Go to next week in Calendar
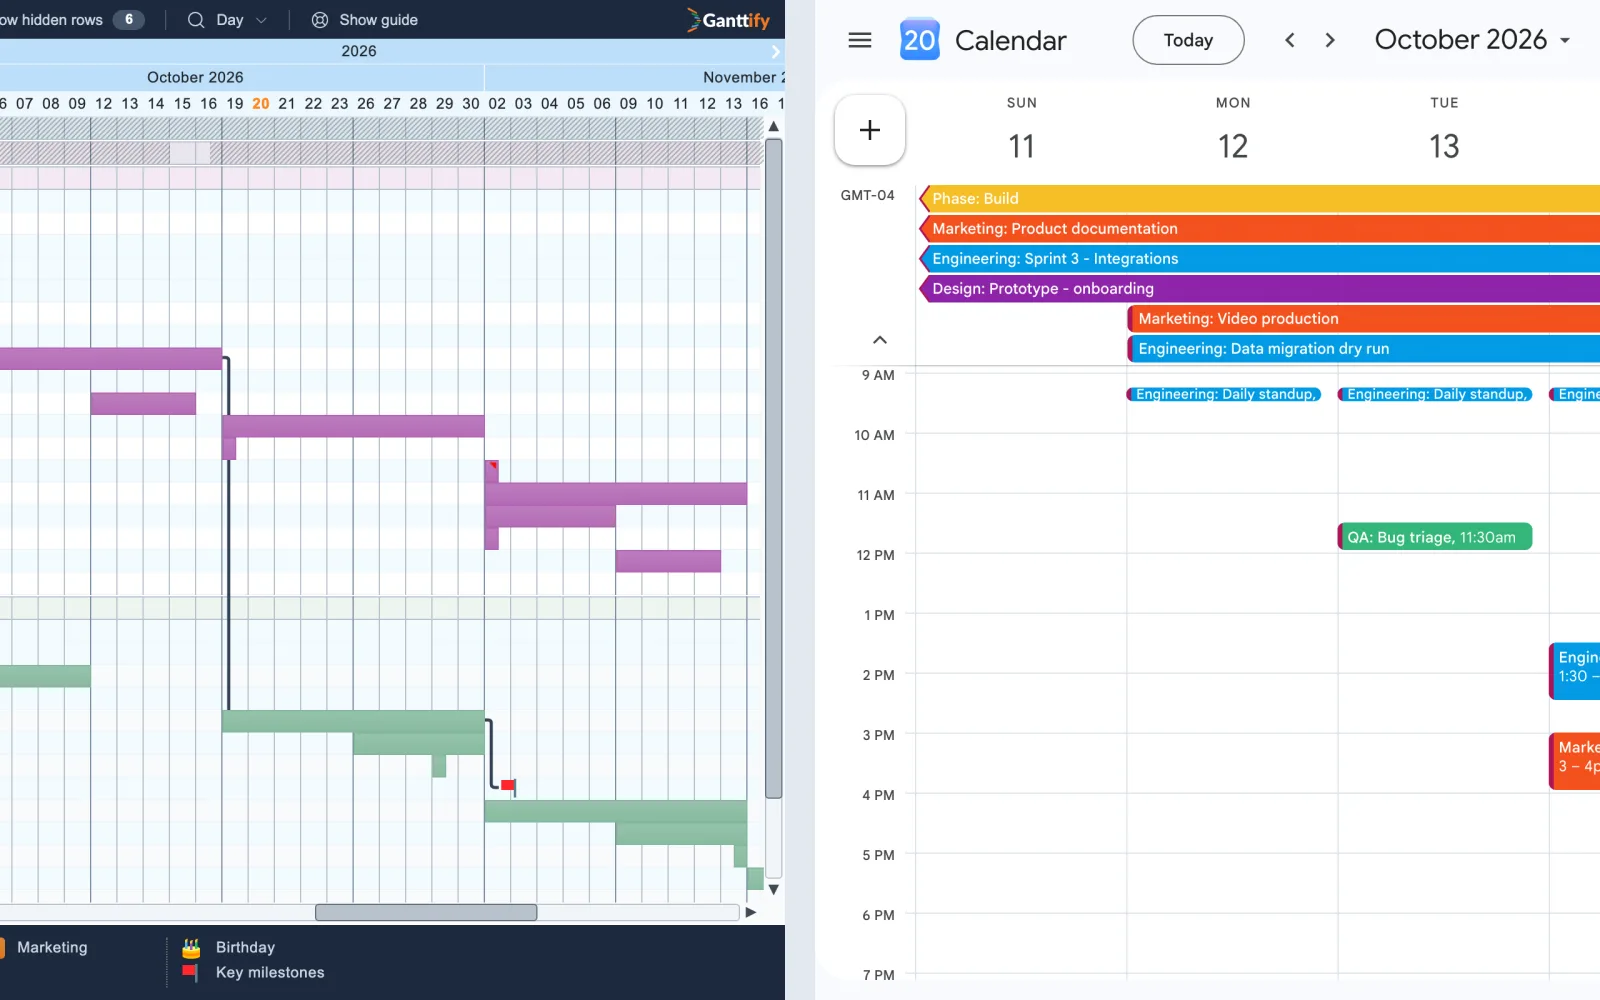Screen dimensions: 1600x1000 click(1330, 40)
